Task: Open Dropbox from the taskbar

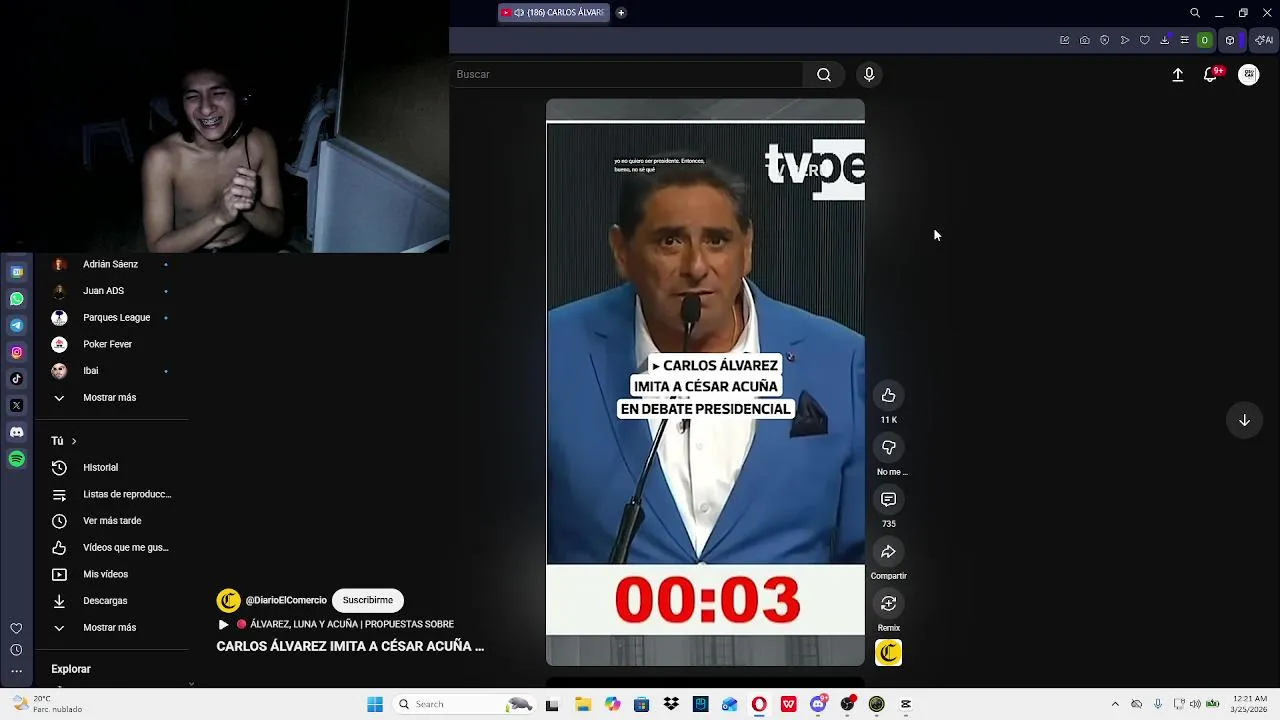Action: (671, 705)
